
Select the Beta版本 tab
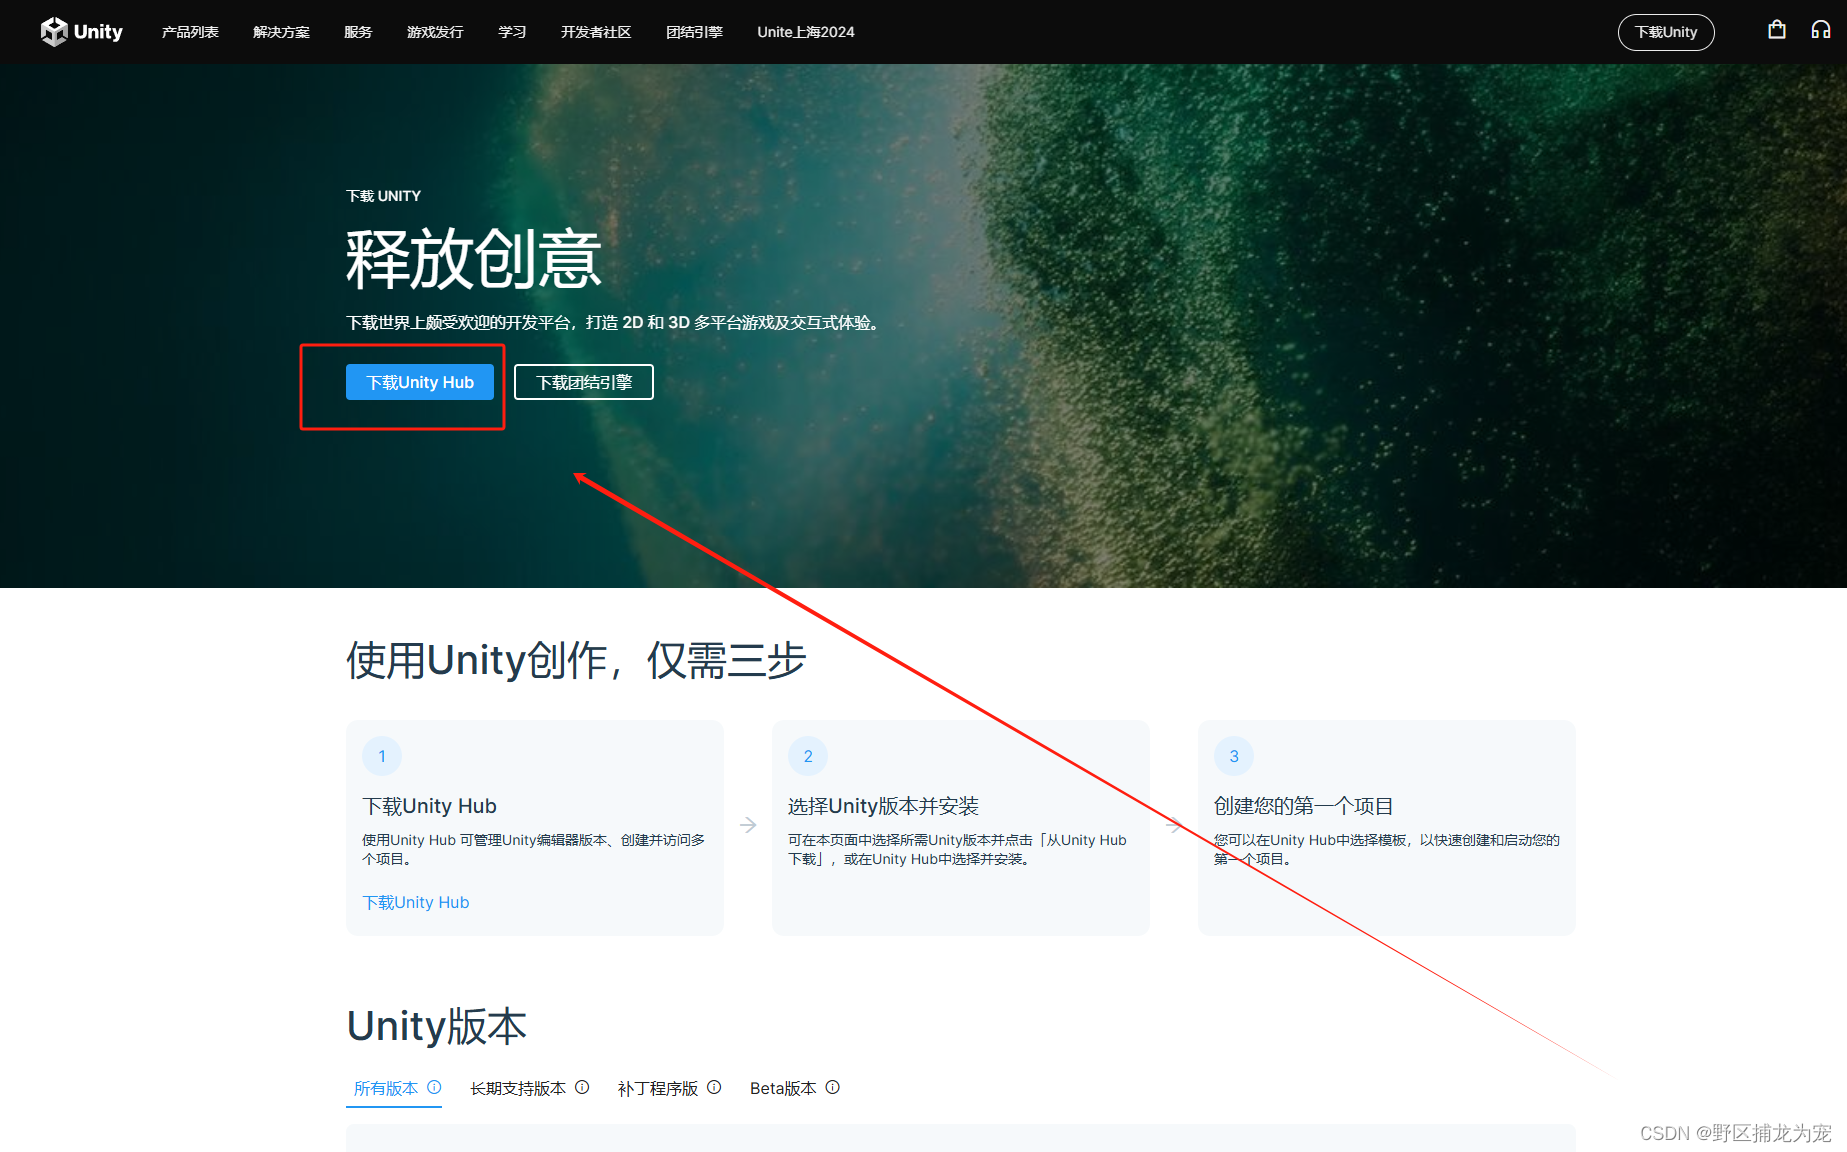coord(783,1088)
